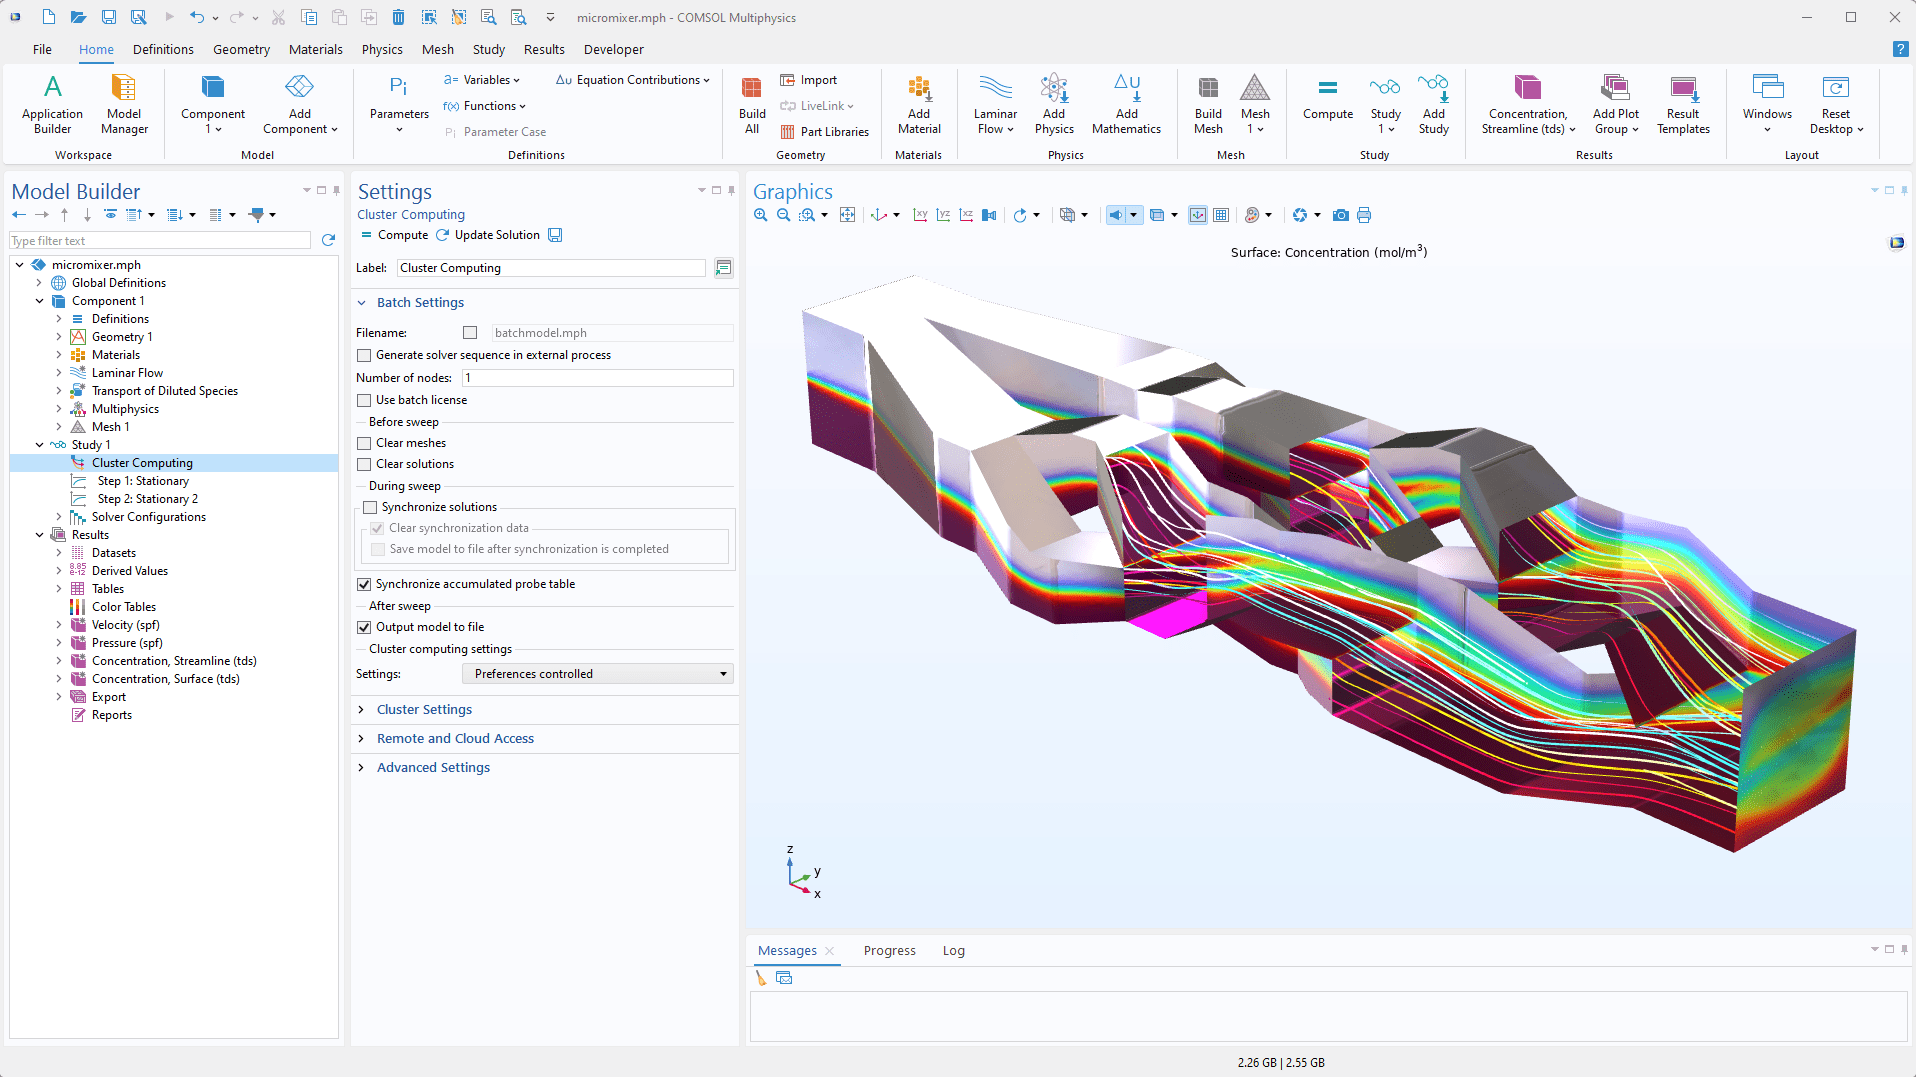This screenshot has width=1916, height=1077.
Task: Click the ribbon Compute icon
Action: (x=1328, y=98)
